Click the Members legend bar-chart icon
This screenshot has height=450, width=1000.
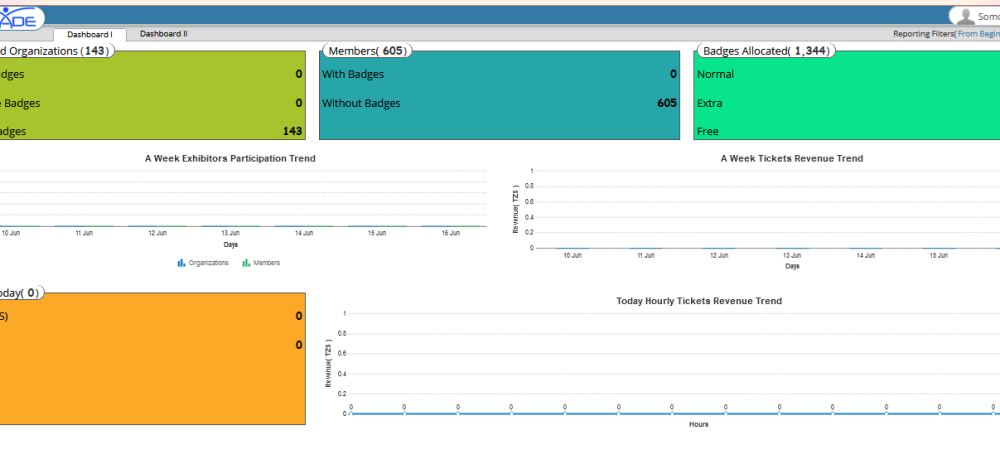tap(246, 263)
